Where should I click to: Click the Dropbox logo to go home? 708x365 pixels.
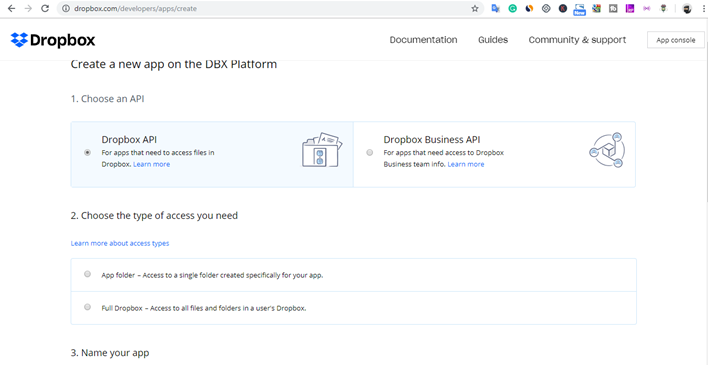(x=53, y=40)
